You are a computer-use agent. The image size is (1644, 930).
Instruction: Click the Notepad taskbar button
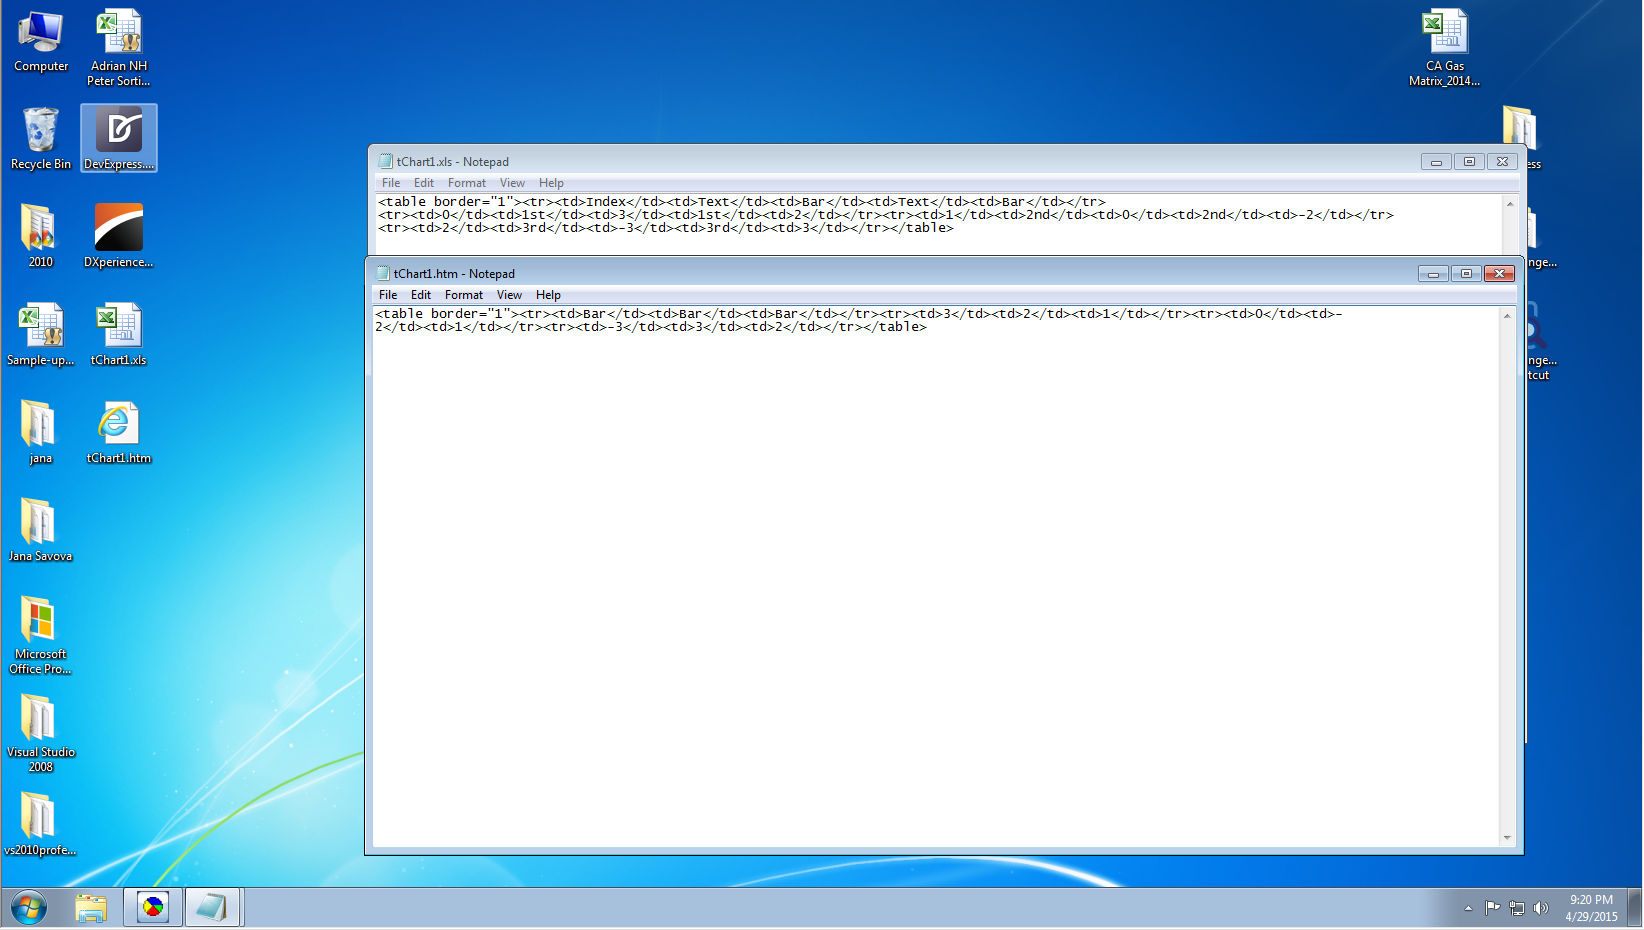point(212,908)
